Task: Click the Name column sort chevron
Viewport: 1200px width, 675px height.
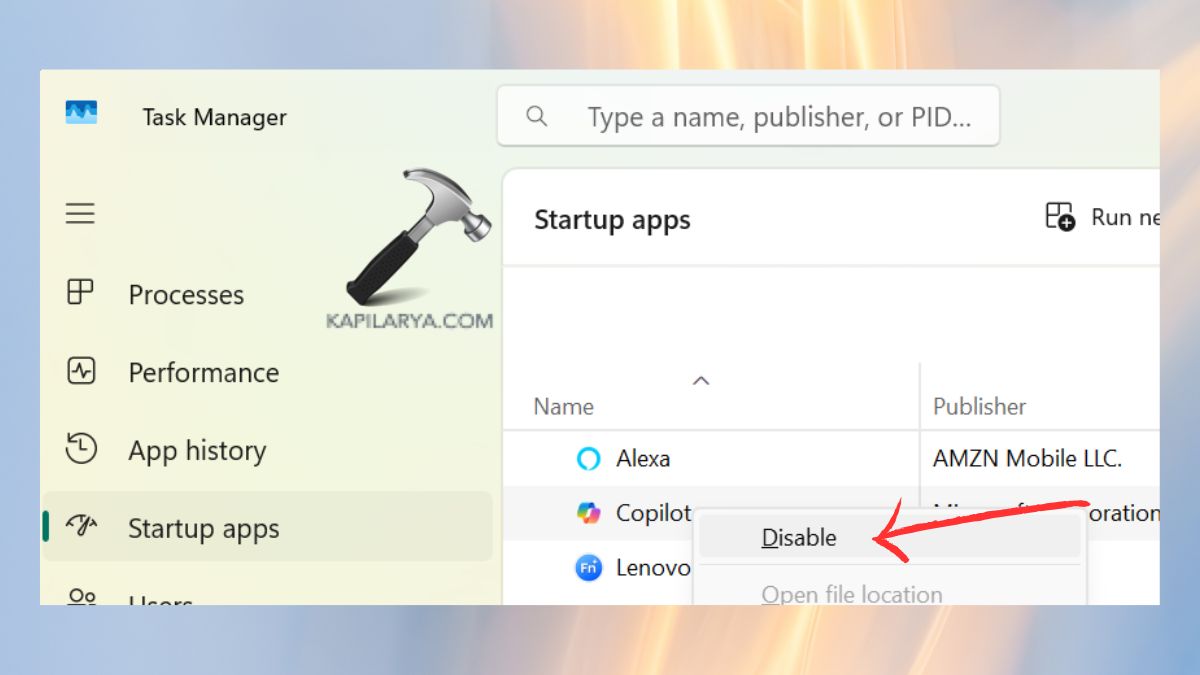Action: tap(701, 381)
